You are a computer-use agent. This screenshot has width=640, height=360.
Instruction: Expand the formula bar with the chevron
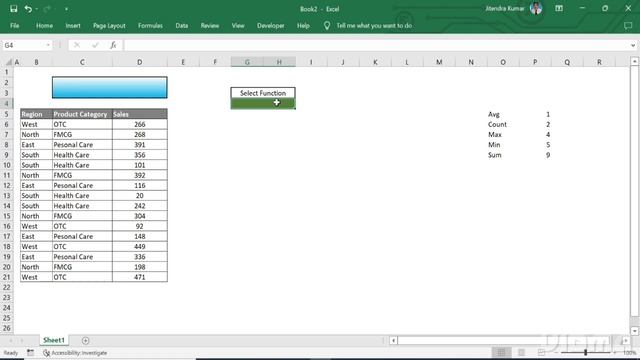coord(633,45)
